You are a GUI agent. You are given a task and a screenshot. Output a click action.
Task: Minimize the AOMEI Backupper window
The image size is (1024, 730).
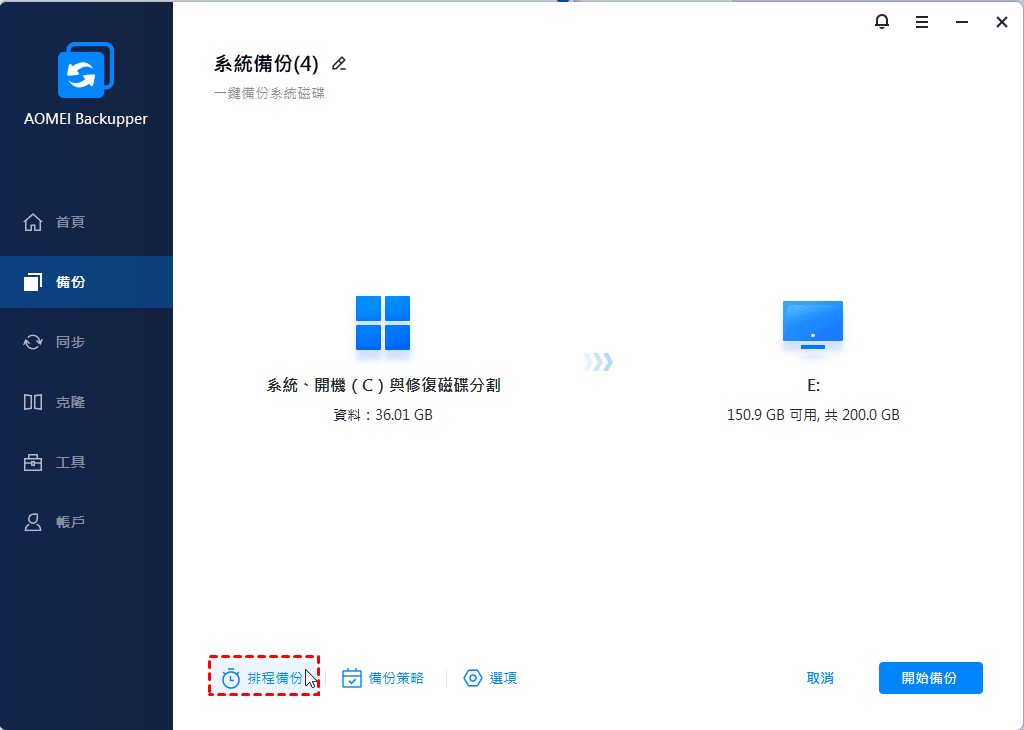[961, 22]
